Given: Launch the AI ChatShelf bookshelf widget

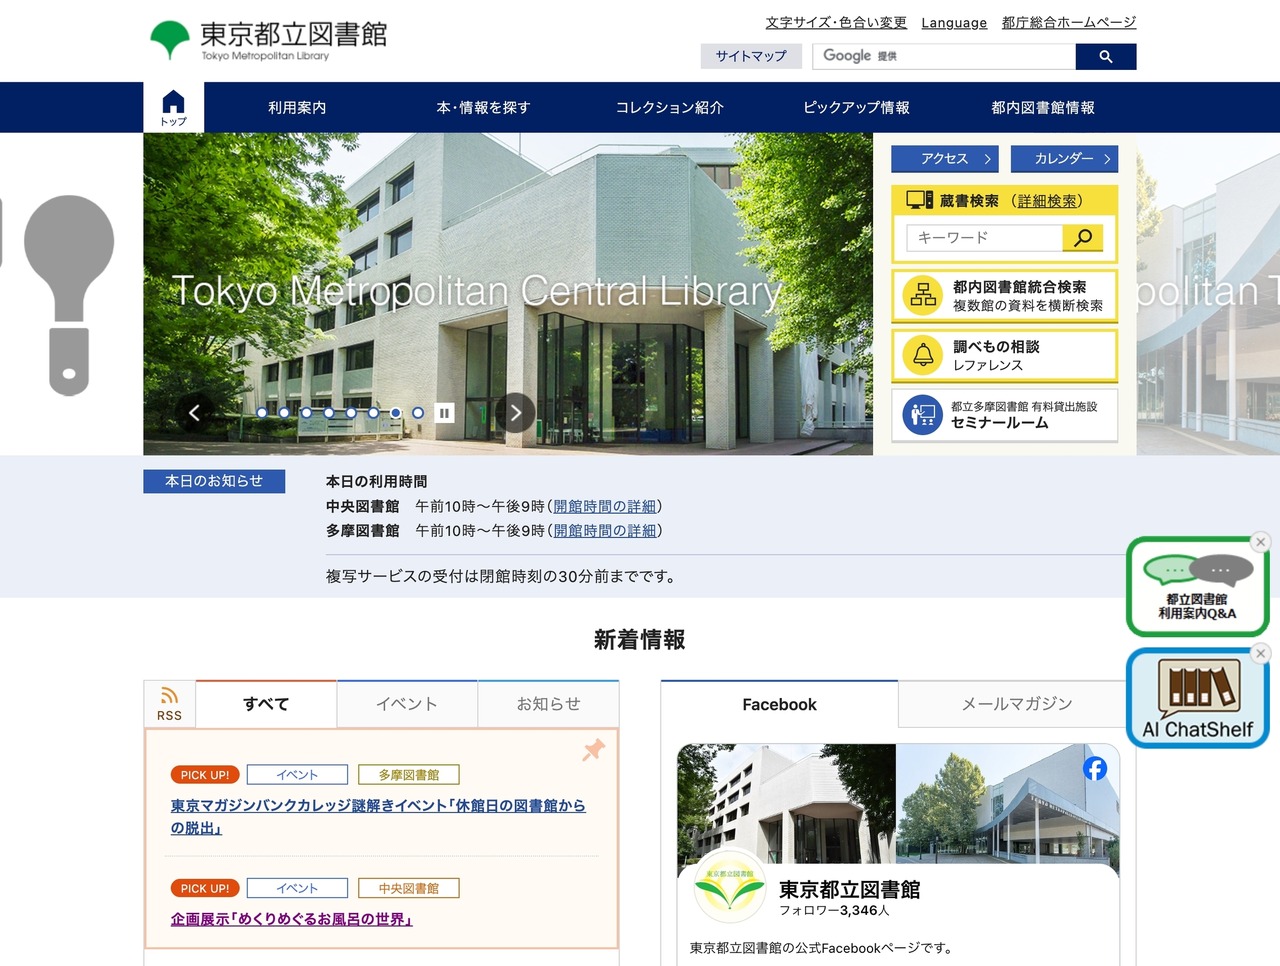Looking at the screenshot, I should [x=1197, y=699].
